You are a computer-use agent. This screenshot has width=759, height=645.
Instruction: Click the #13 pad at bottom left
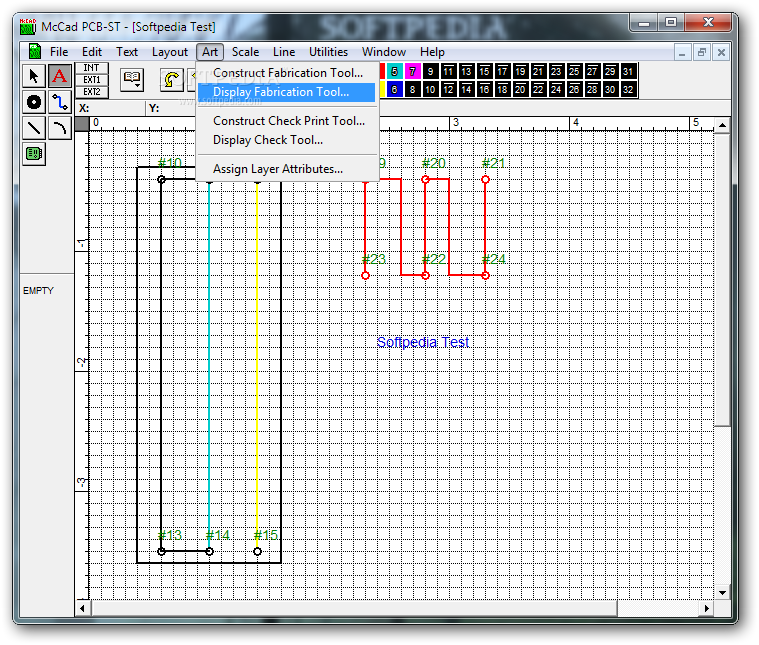(162, 552)
